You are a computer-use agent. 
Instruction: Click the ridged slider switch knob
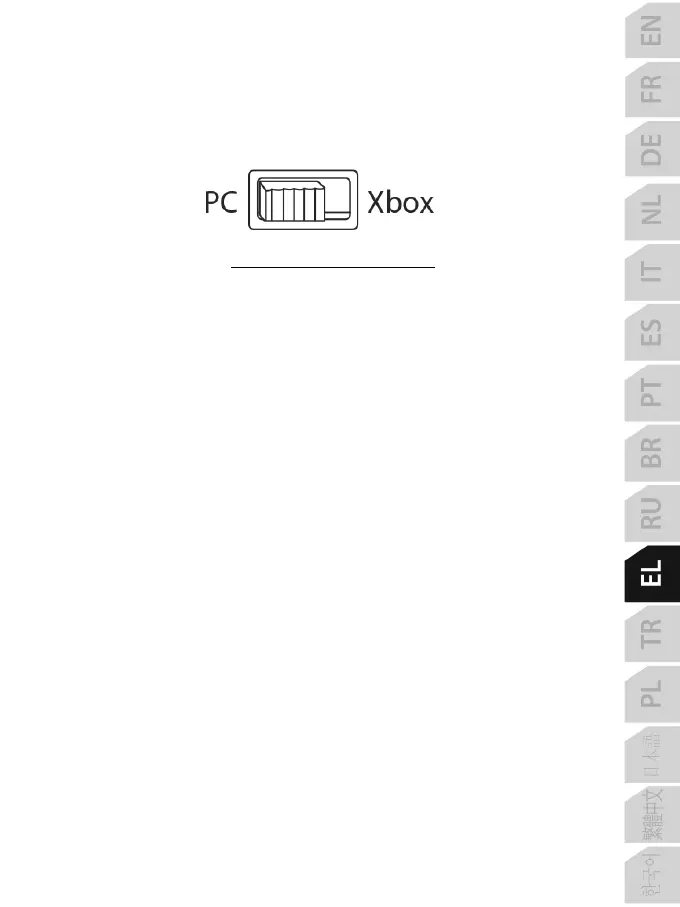tap(291, 201)
